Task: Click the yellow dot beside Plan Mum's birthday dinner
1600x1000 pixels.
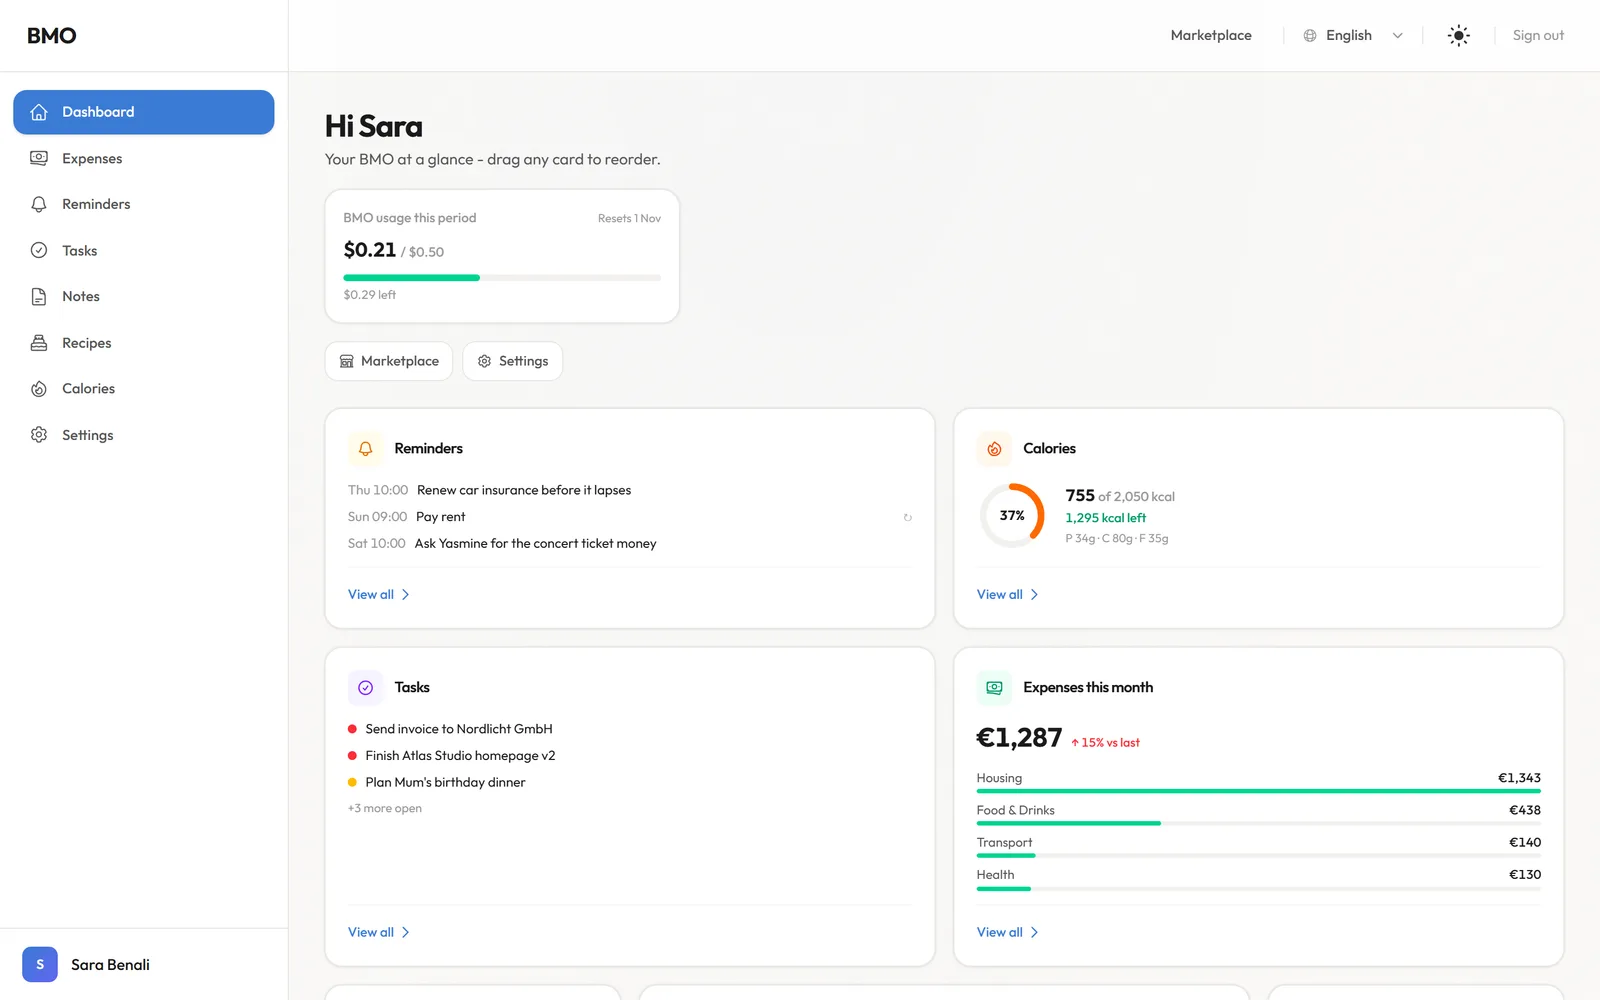Action: (x=352, y=782)
